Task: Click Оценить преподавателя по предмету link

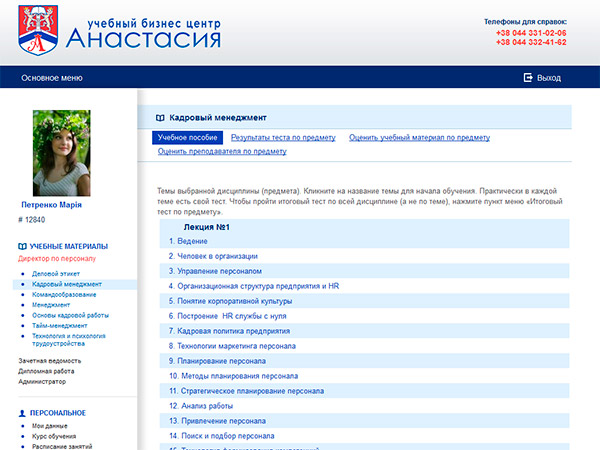Action: [x=222, y=152]
